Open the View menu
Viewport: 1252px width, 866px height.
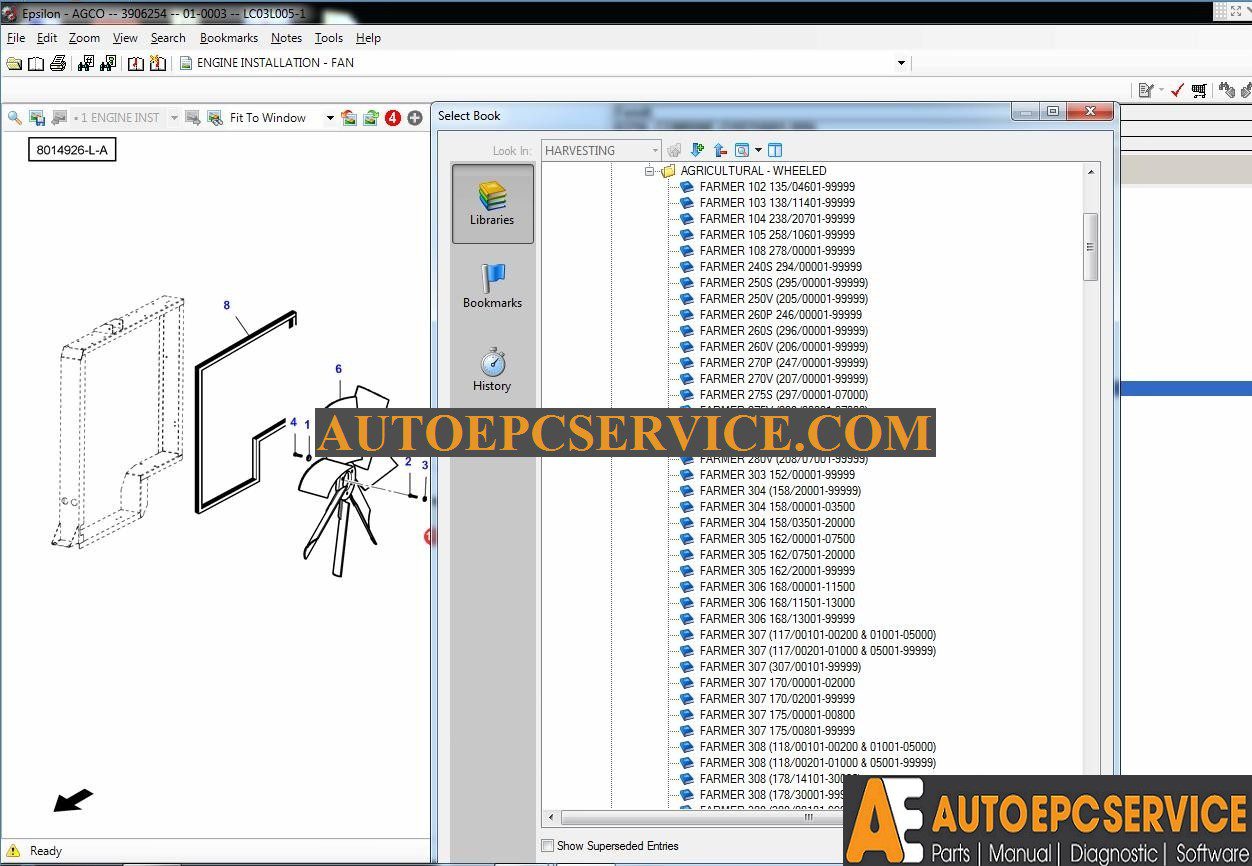click(x=125, y=38)
